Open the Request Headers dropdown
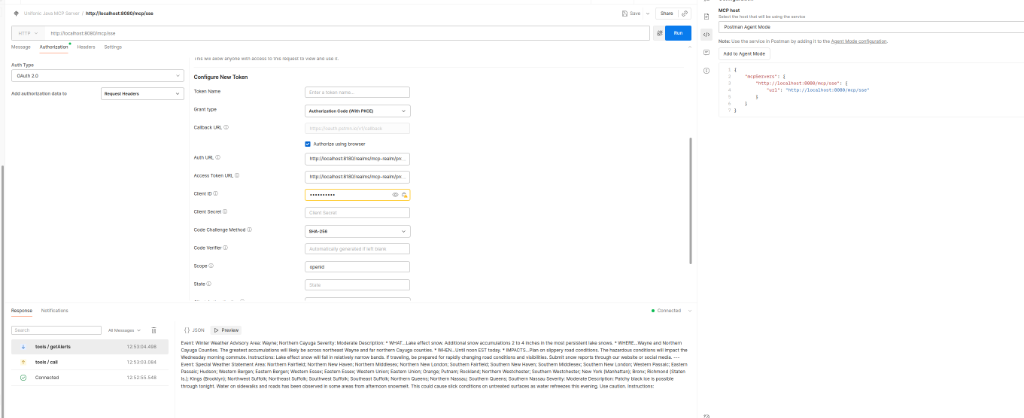The width and height of the screenshot is (1024, 418). point(142,93)
